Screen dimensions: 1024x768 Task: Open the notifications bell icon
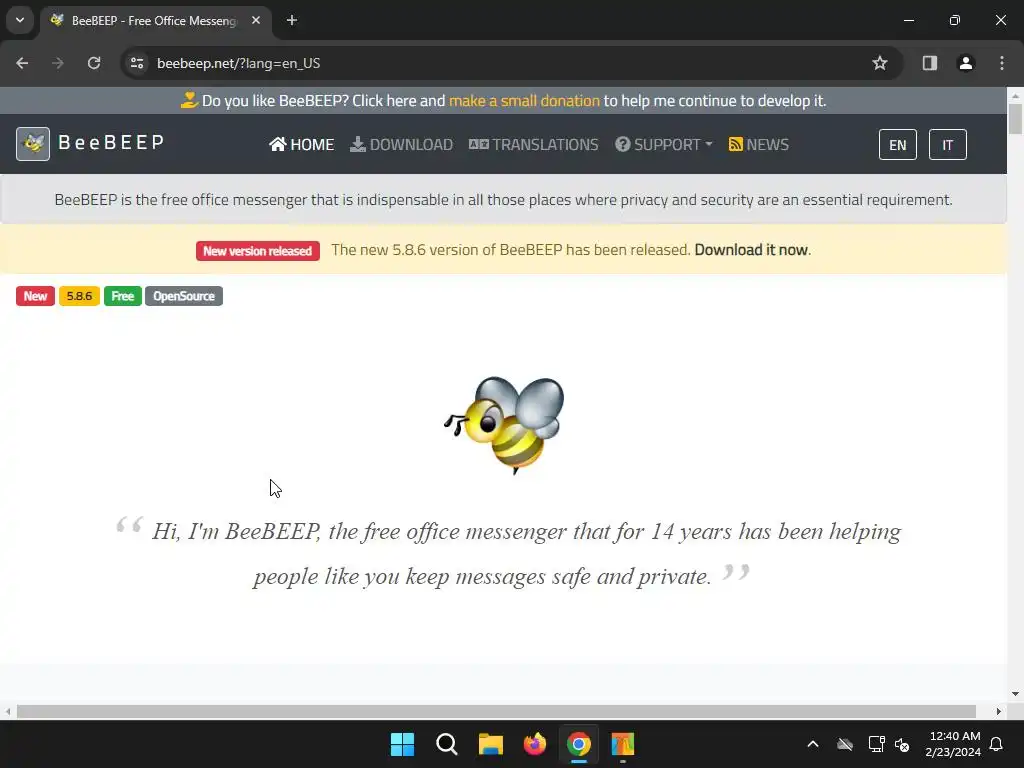997,744
